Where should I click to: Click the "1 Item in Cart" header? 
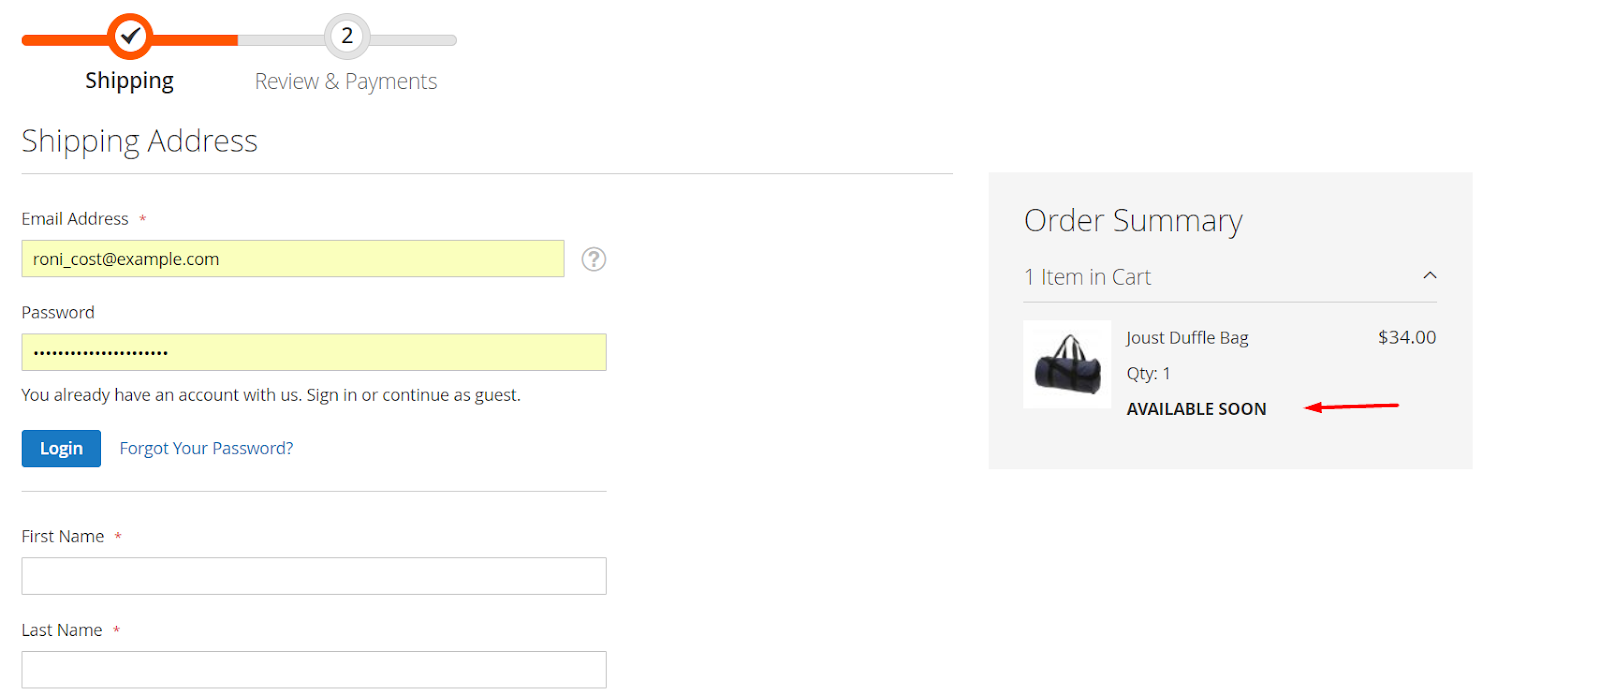(1088, 277)
